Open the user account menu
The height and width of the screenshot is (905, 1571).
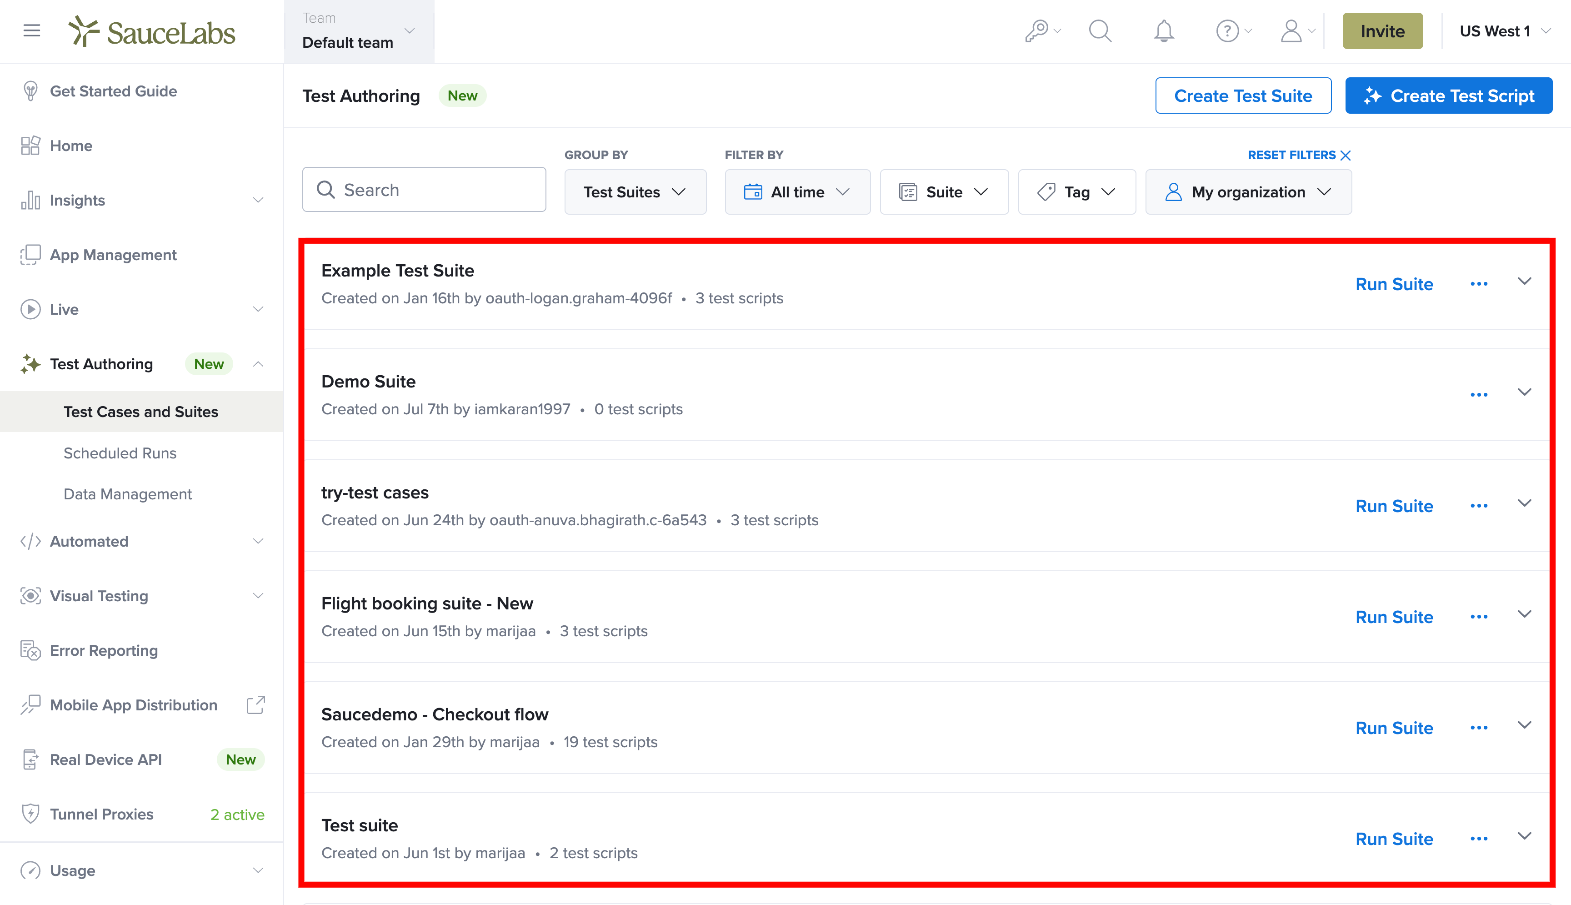[x=1297, y=31]
